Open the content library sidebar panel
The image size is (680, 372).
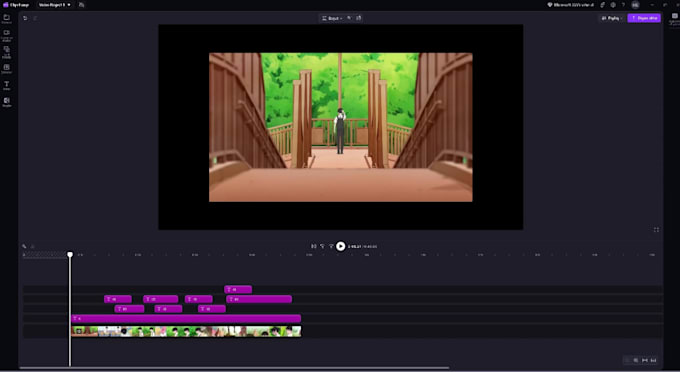click(x=7, y=52)
